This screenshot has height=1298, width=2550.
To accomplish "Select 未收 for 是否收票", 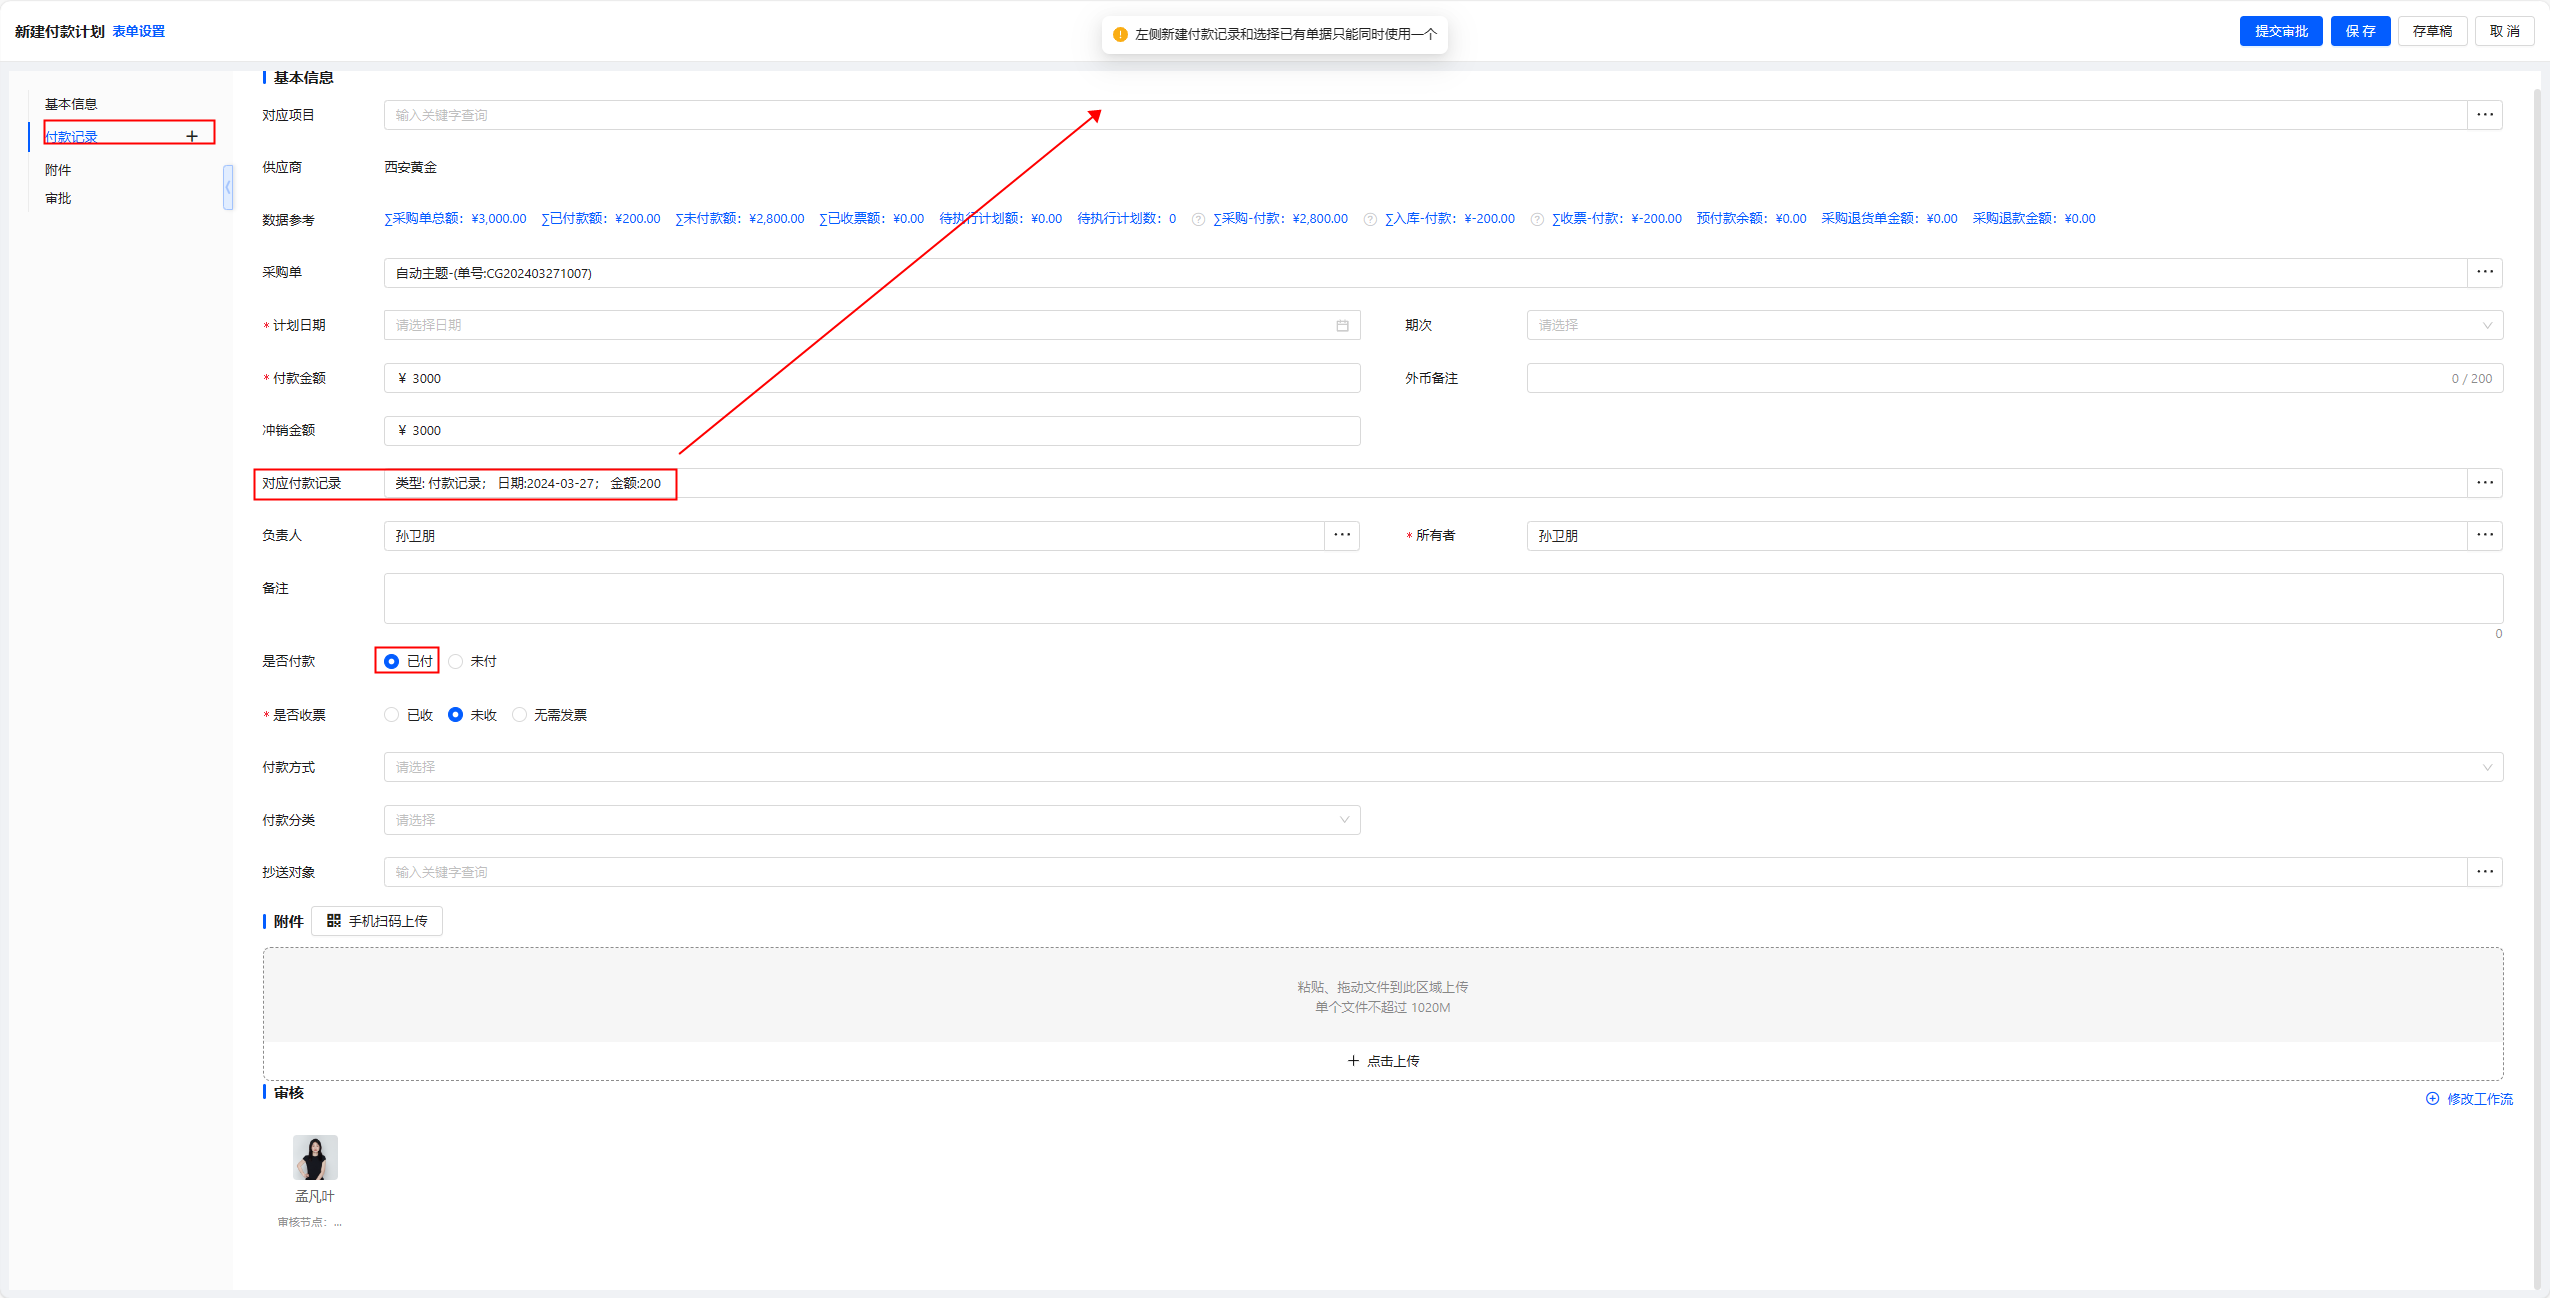I will (x=455, y=715).
